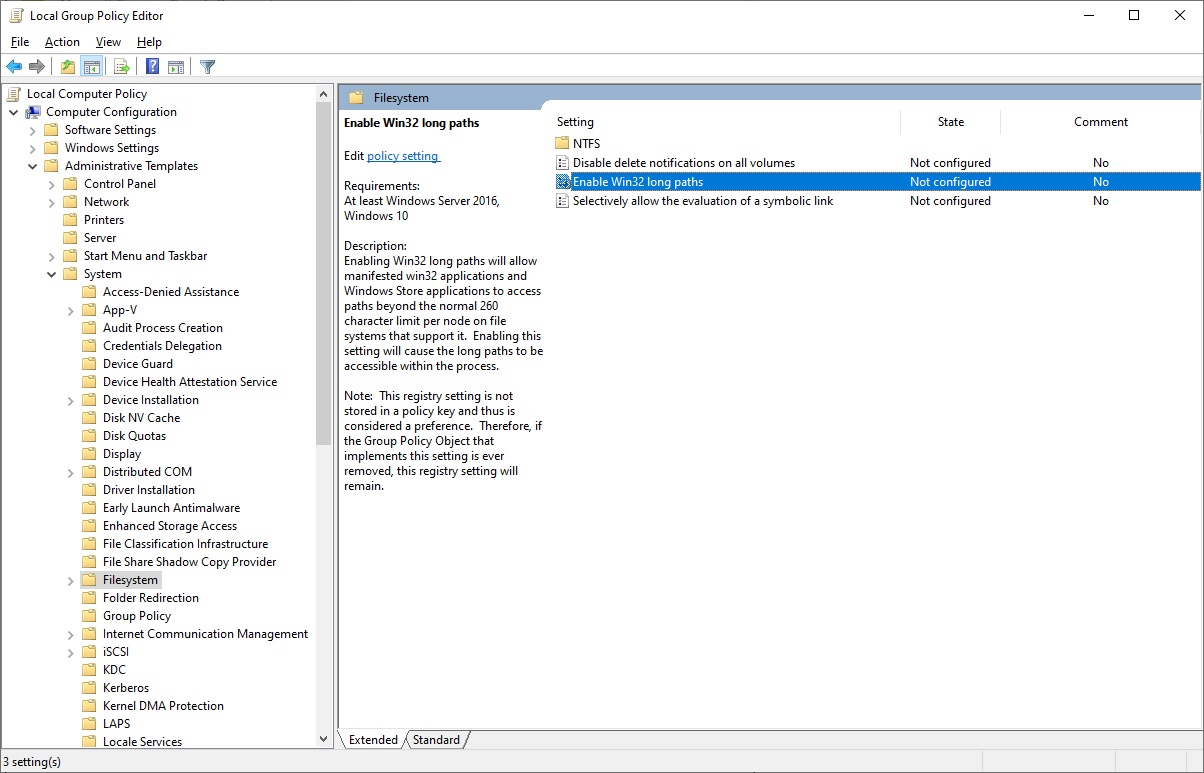This screenshot has height=773, width=1204.
Task: Select Kernel DMA Protection in the tree
Action: click(x=163, y=706)
